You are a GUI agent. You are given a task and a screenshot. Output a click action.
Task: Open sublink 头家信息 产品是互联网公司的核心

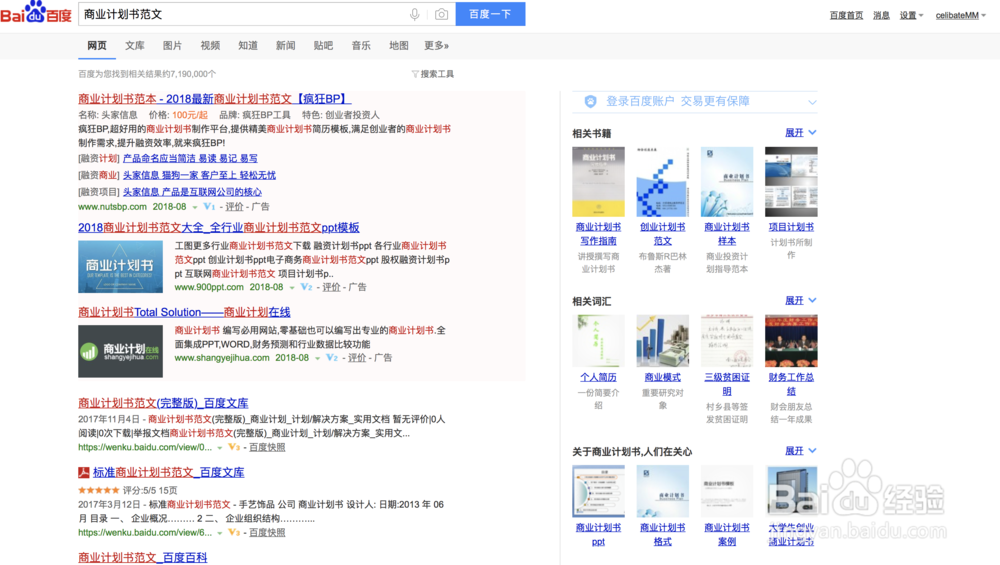pos(192,191)
